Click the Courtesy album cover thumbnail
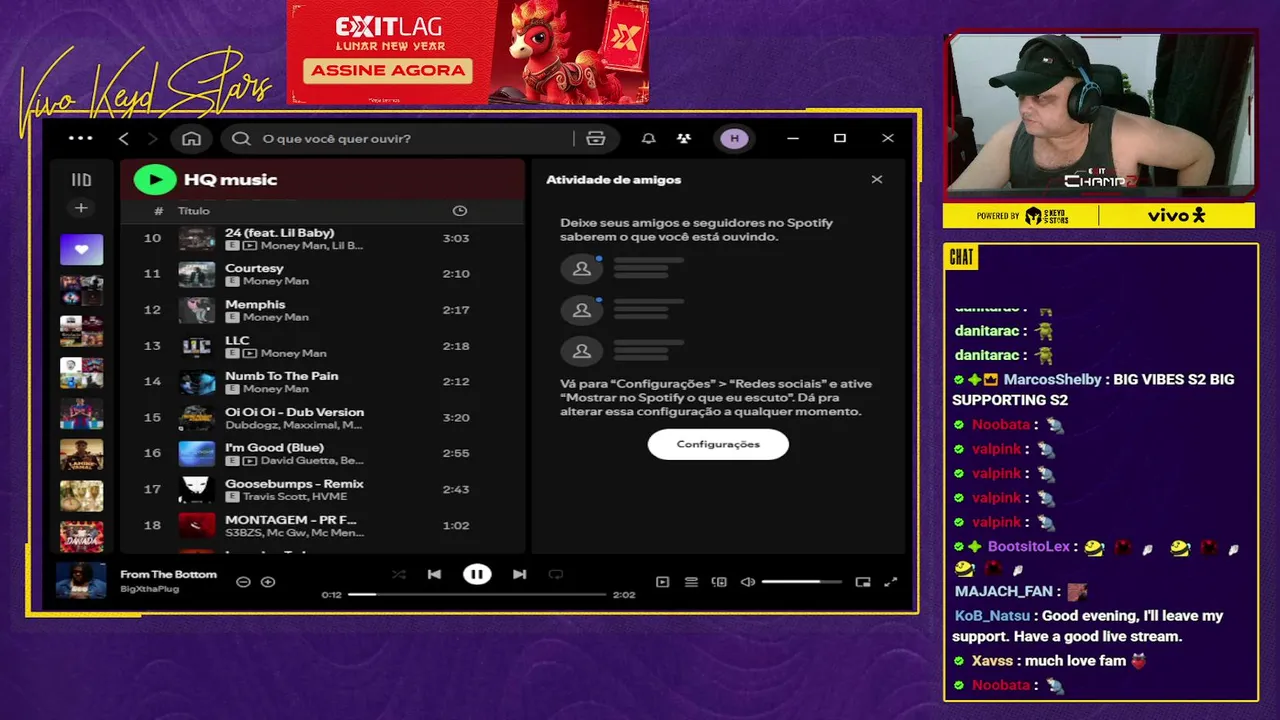This screenshot has width=1280, height=720. point(197,274)
